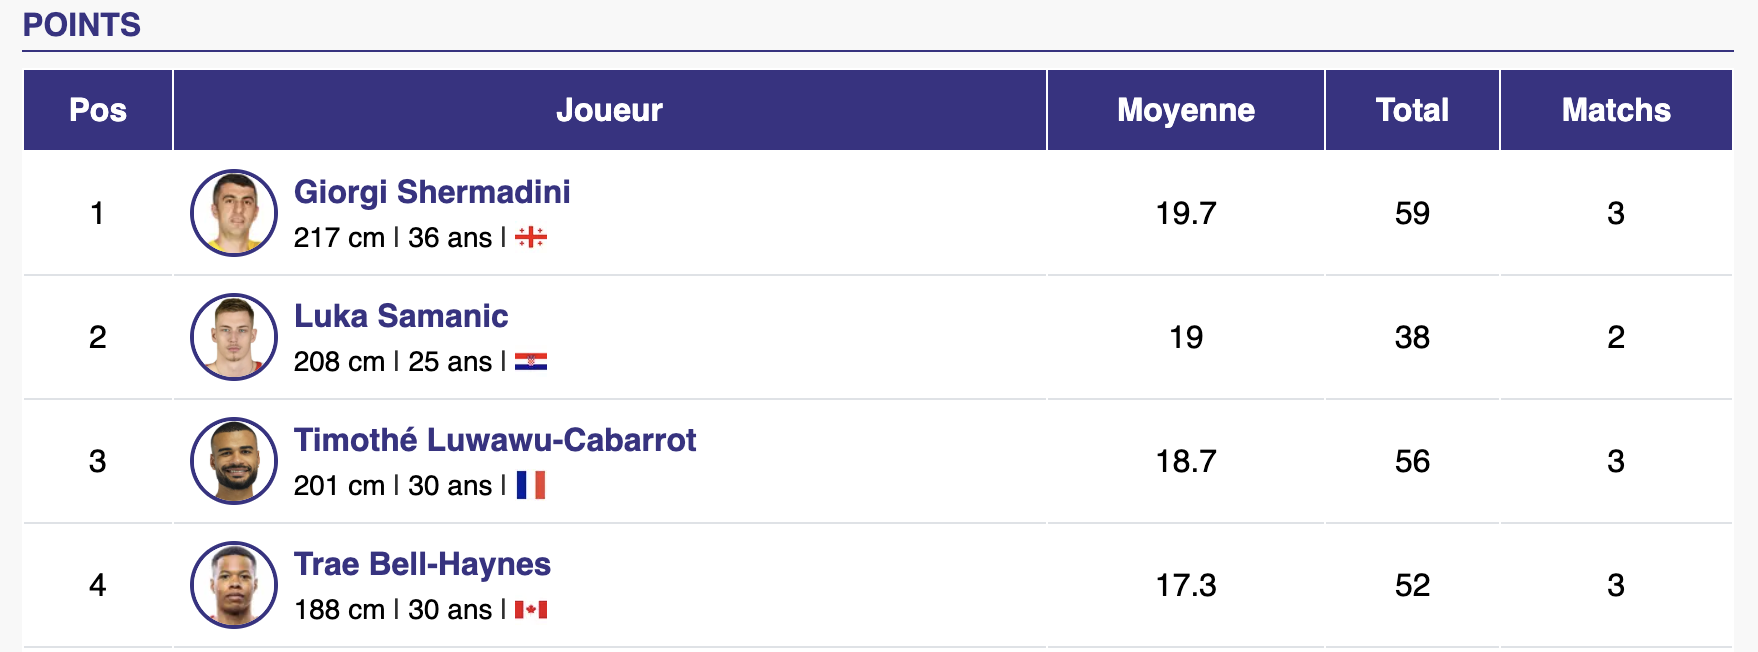This screenshot has width=1758, height=652.
Task: Click Timothé Luwawu-Cabarrot's player photo
Action: pos(234,461)
